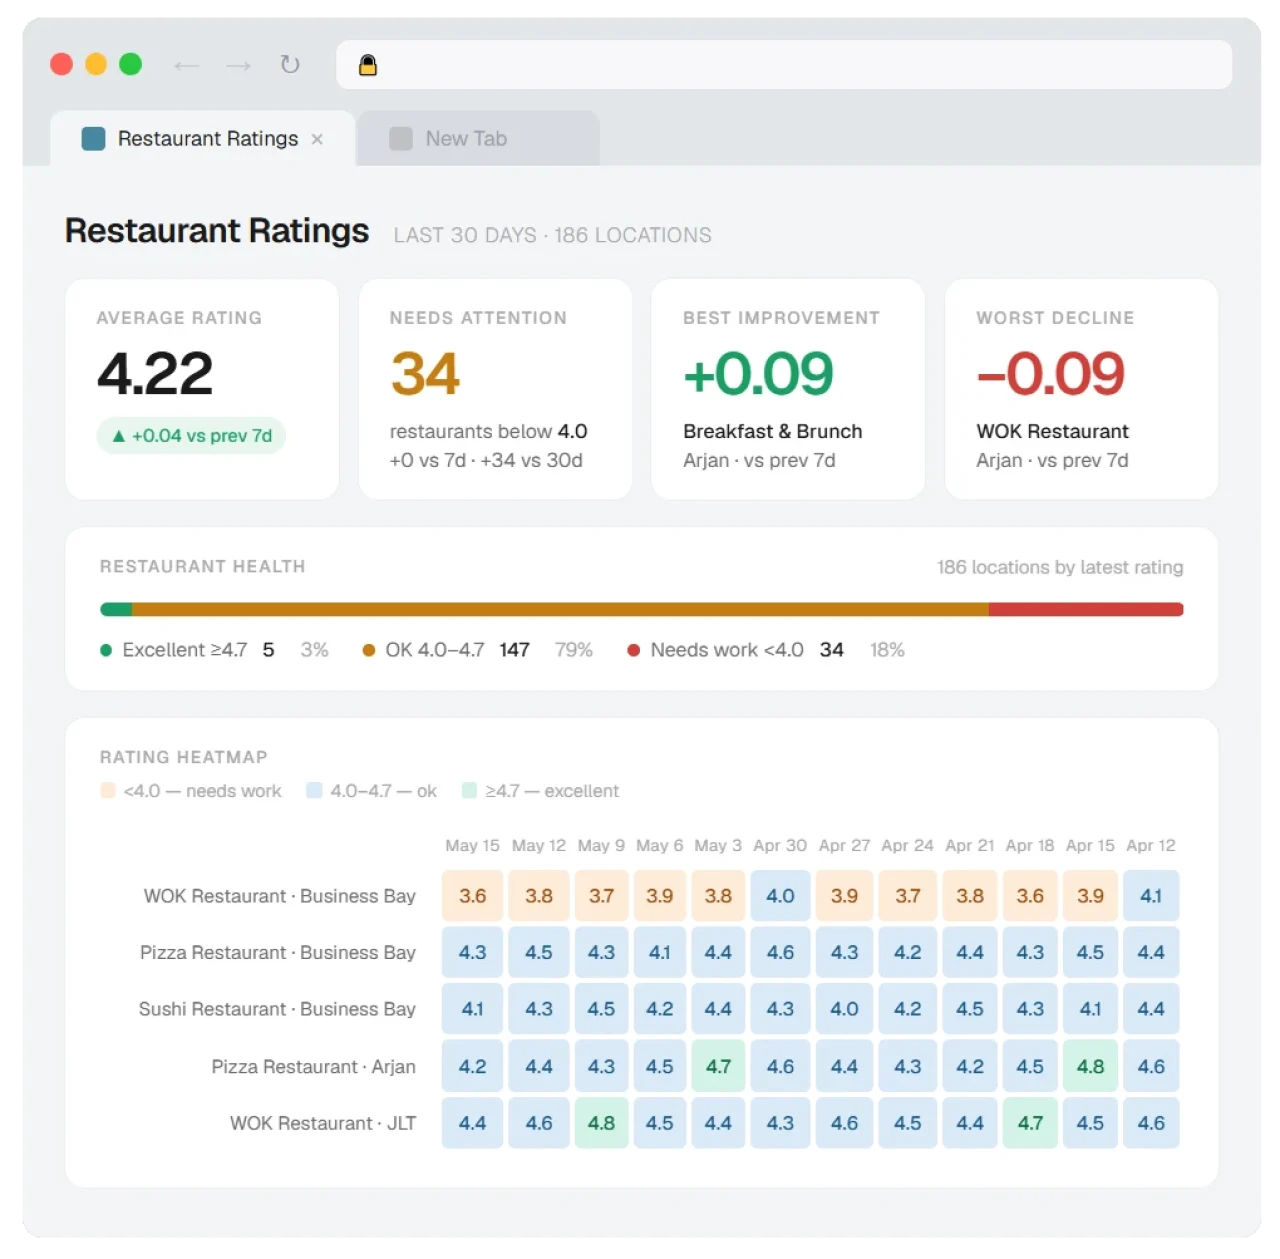This screenshot has width=1280, height=1259.
Task: Click WOK Business Bay Apr 12 cell 4.1
Action: click(x=1151, y=896)
